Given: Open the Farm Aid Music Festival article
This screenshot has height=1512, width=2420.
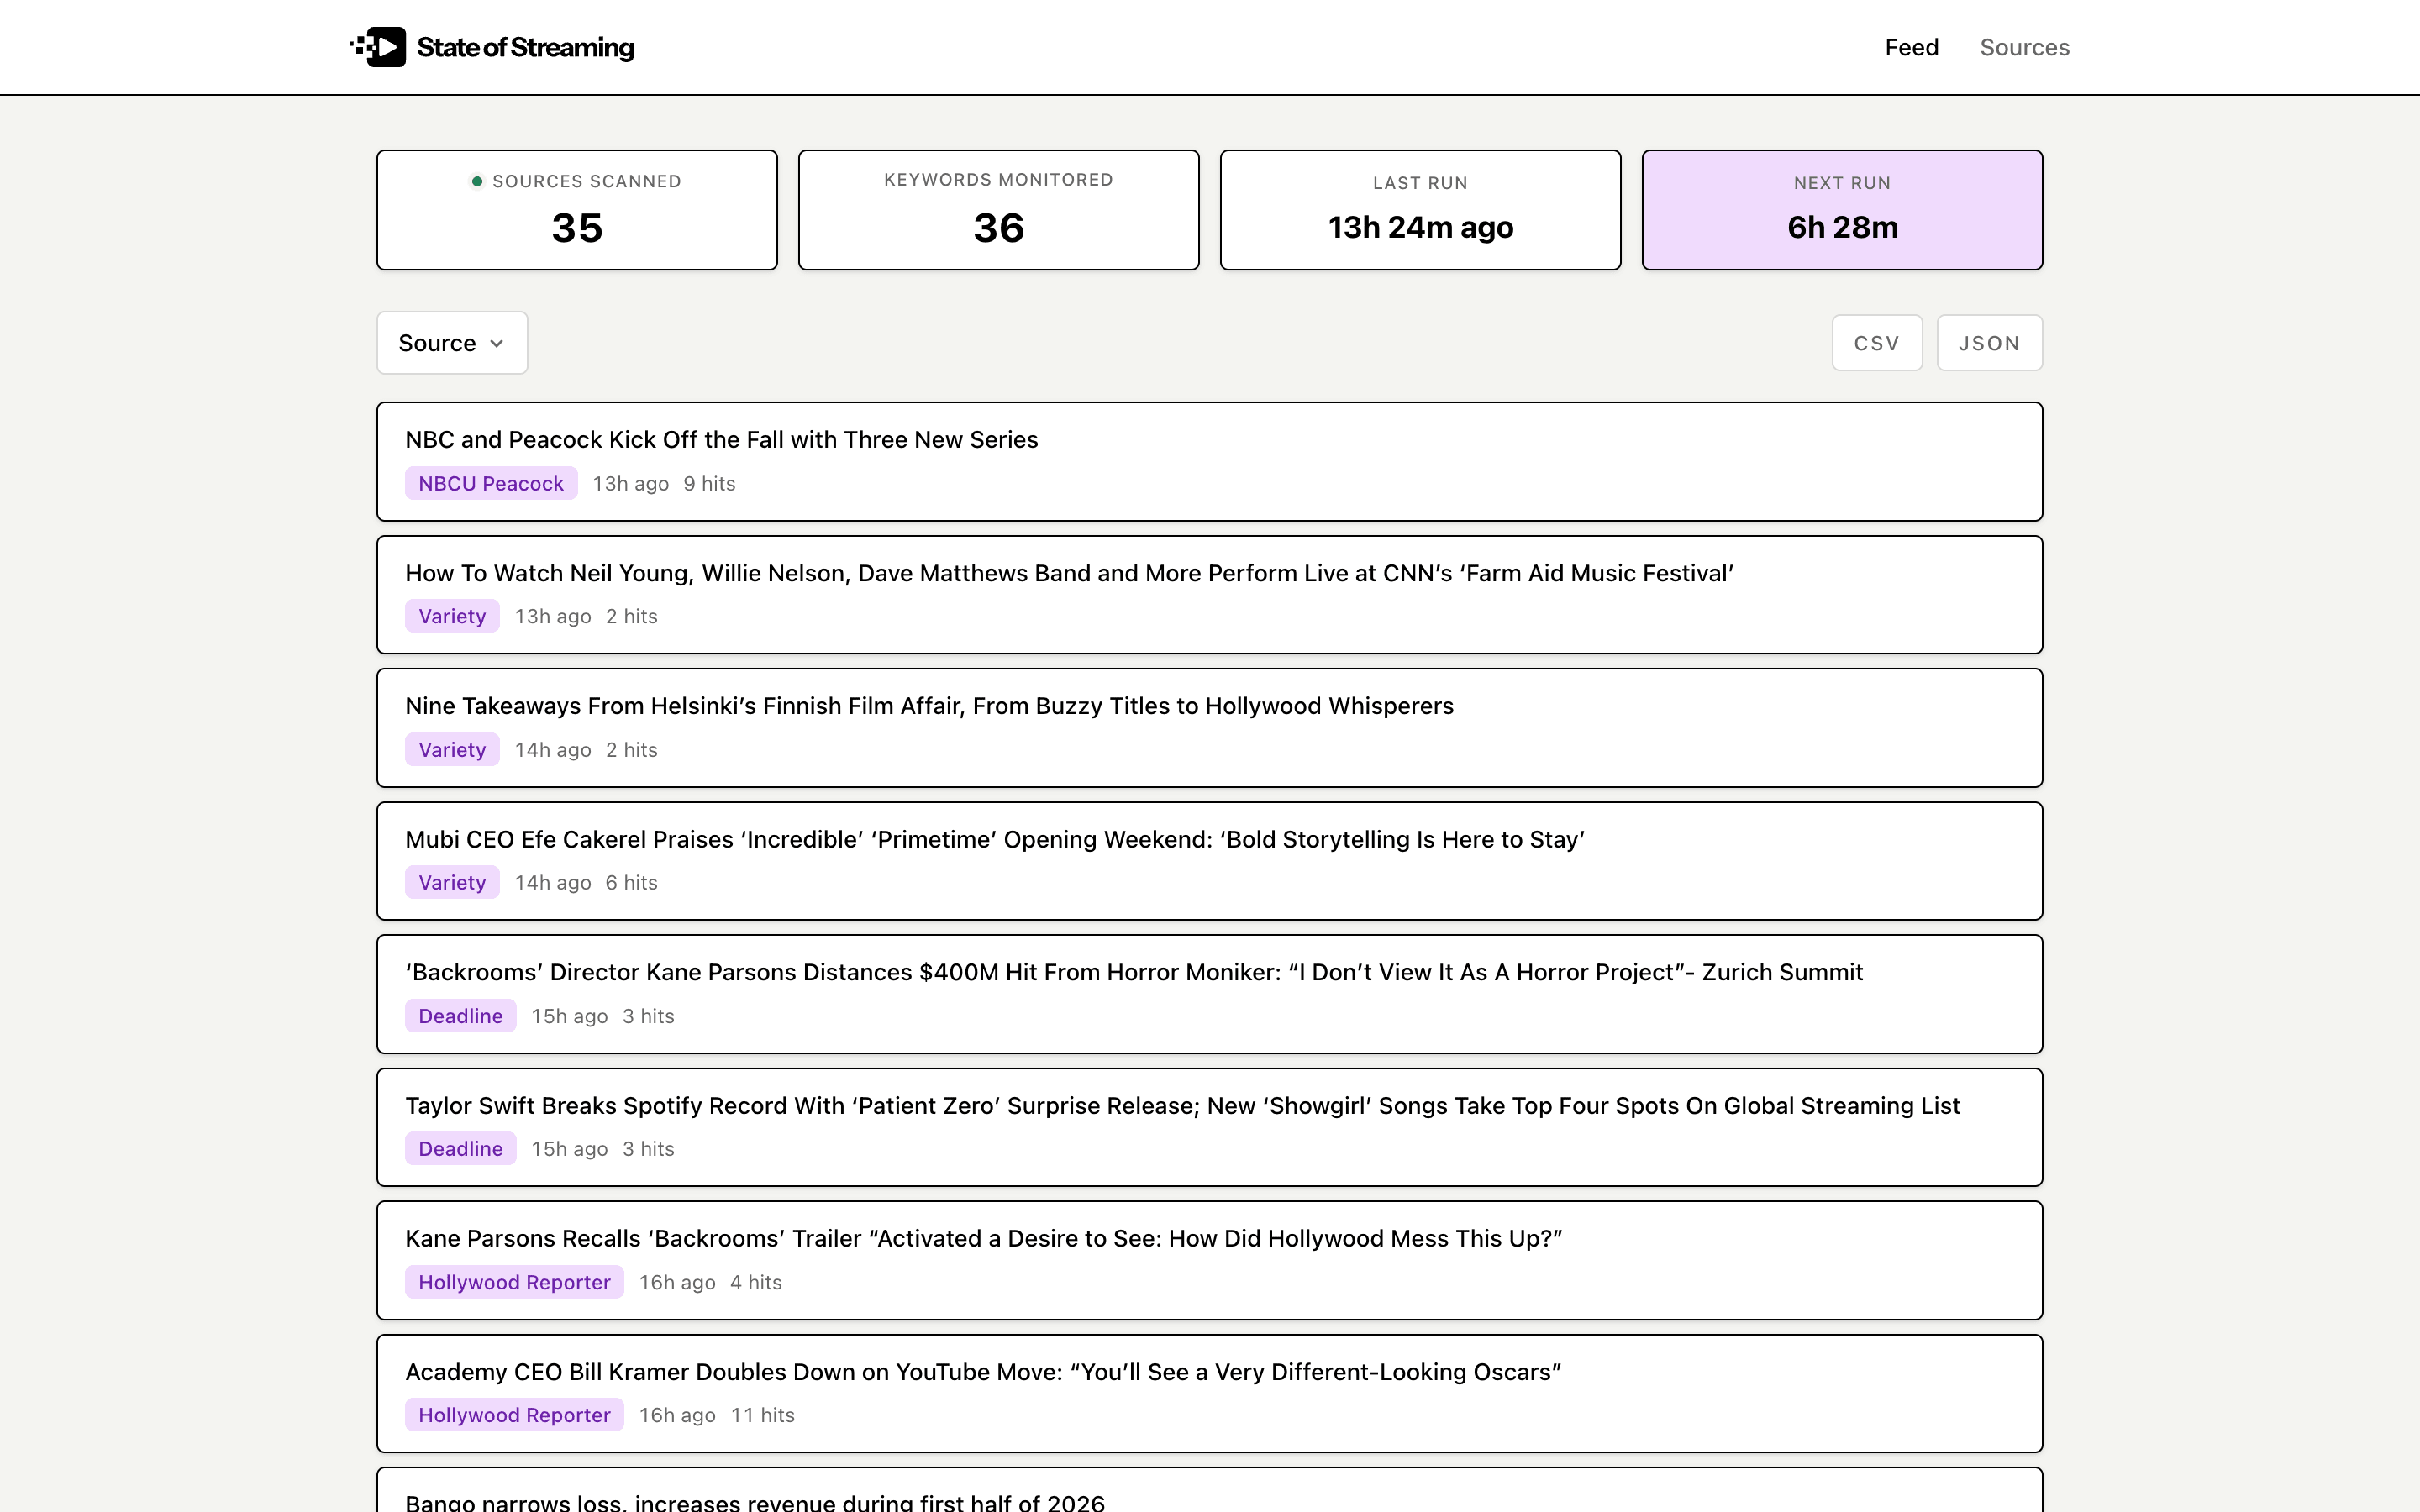Looking at the screenshot, I should pyautogui.click(x=1069, y=573).
